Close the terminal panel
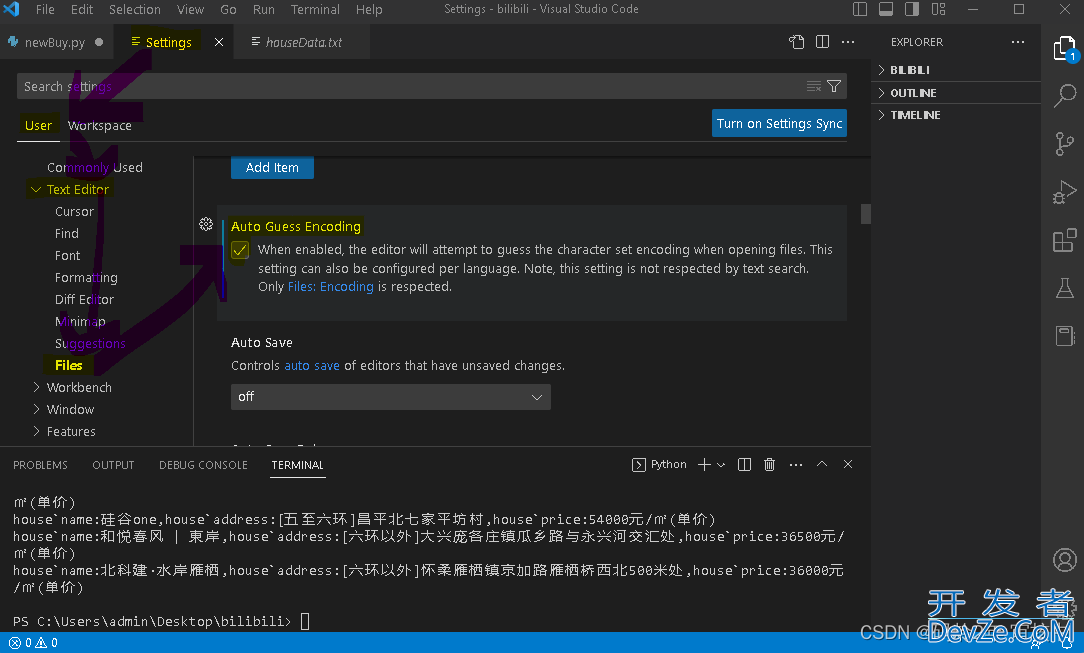Image resolution: width=1084 pixels, height=653 pixels. click(x=848, y=464)
